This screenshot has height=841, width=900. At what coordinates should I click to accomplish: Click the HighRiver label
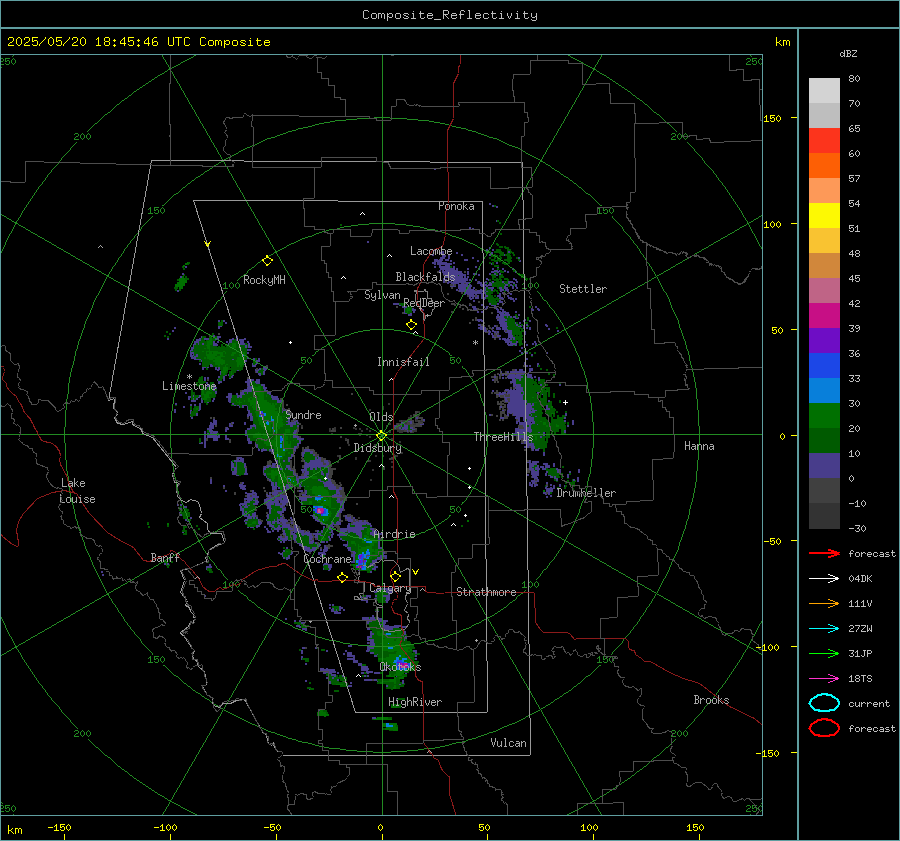click(415, 702)
